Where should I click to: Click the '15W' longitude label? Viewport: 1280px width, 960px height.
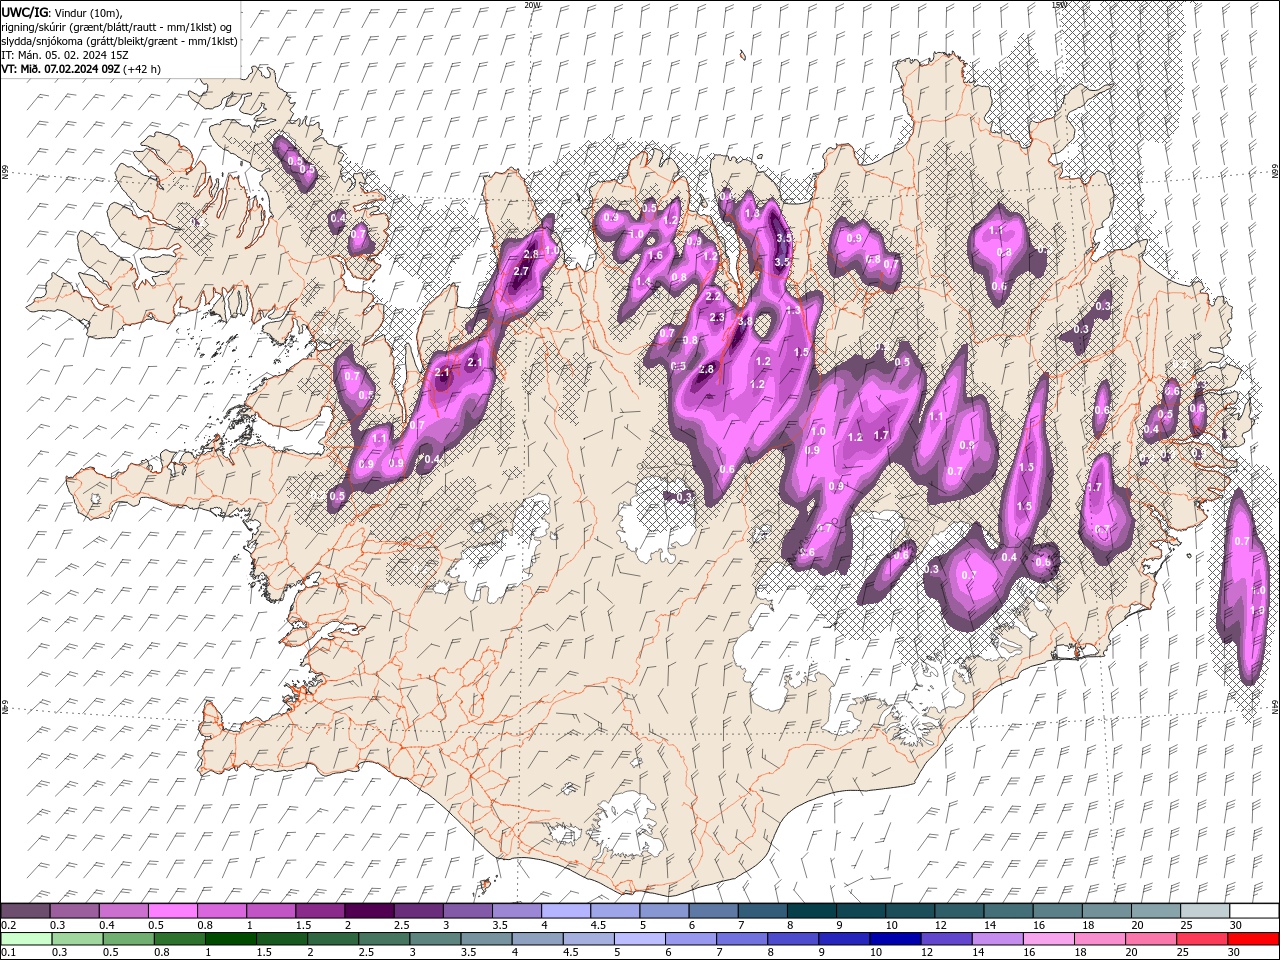1059,5
